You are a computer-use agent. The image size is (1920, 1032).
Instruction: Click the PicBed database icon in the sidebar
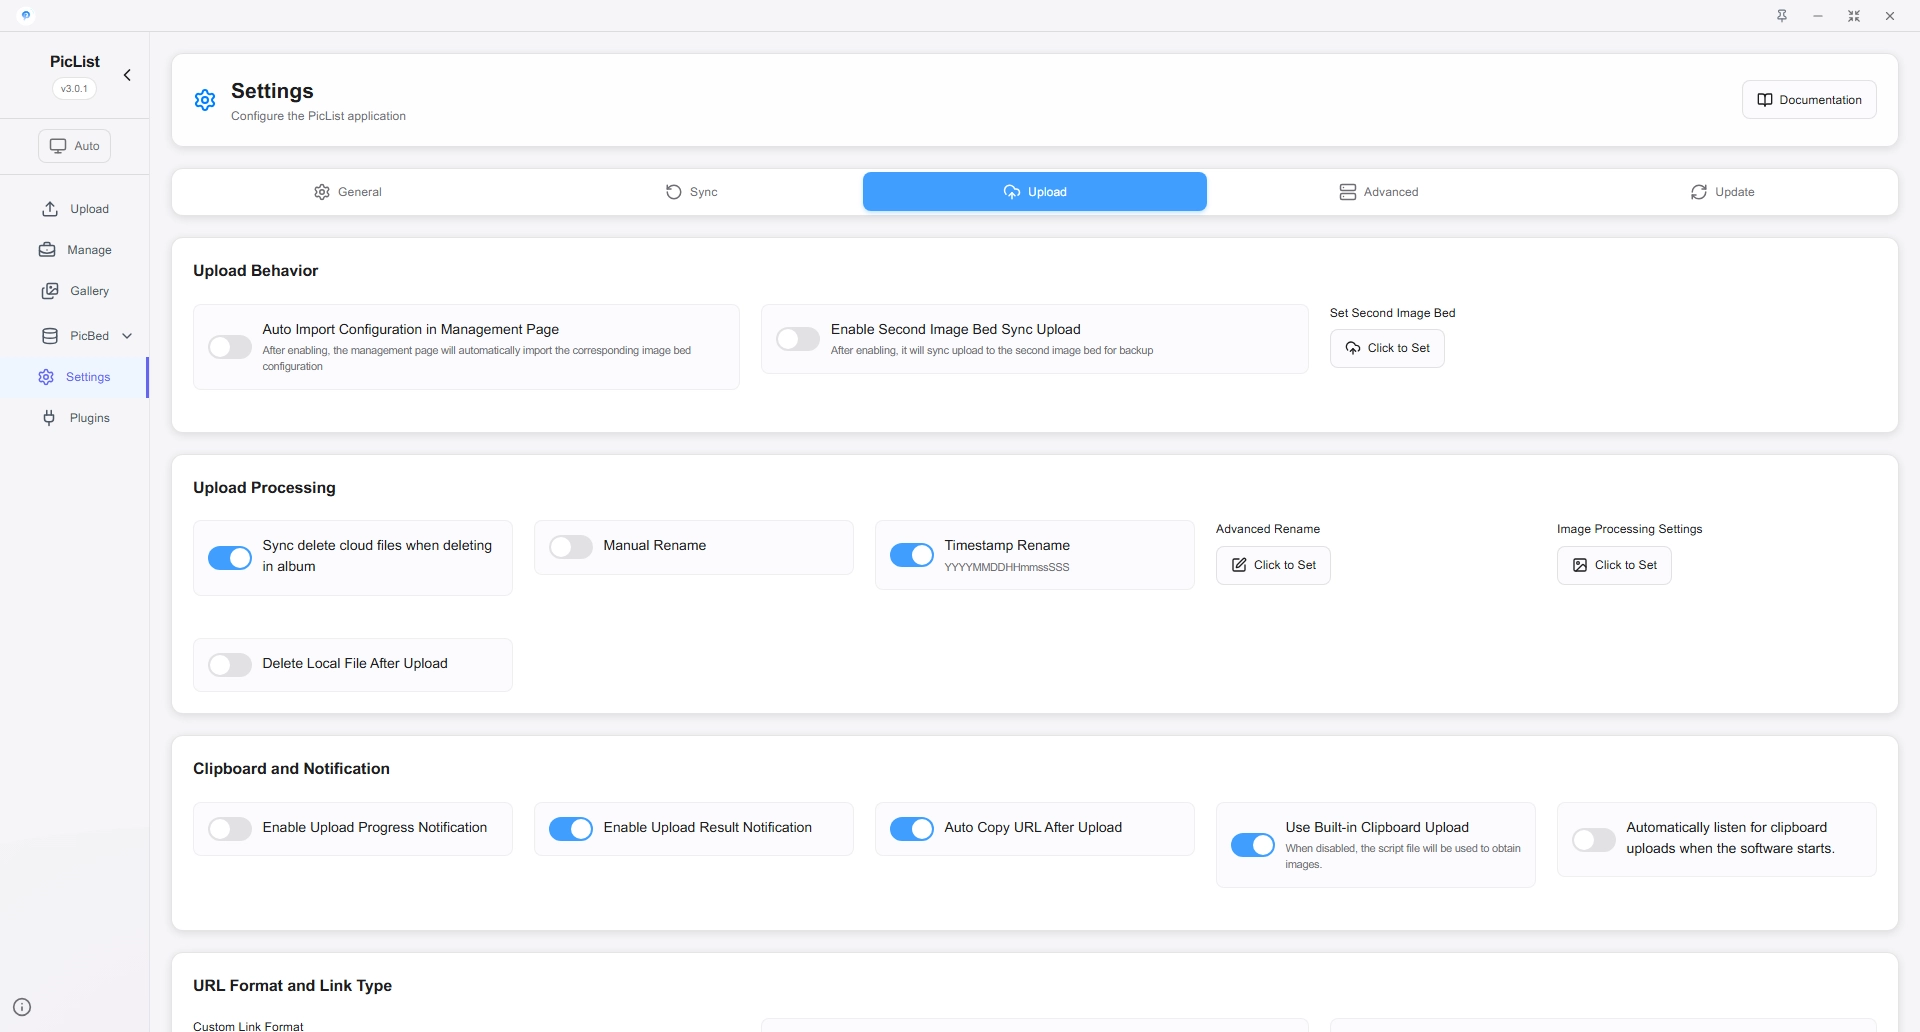pos(50,336)
